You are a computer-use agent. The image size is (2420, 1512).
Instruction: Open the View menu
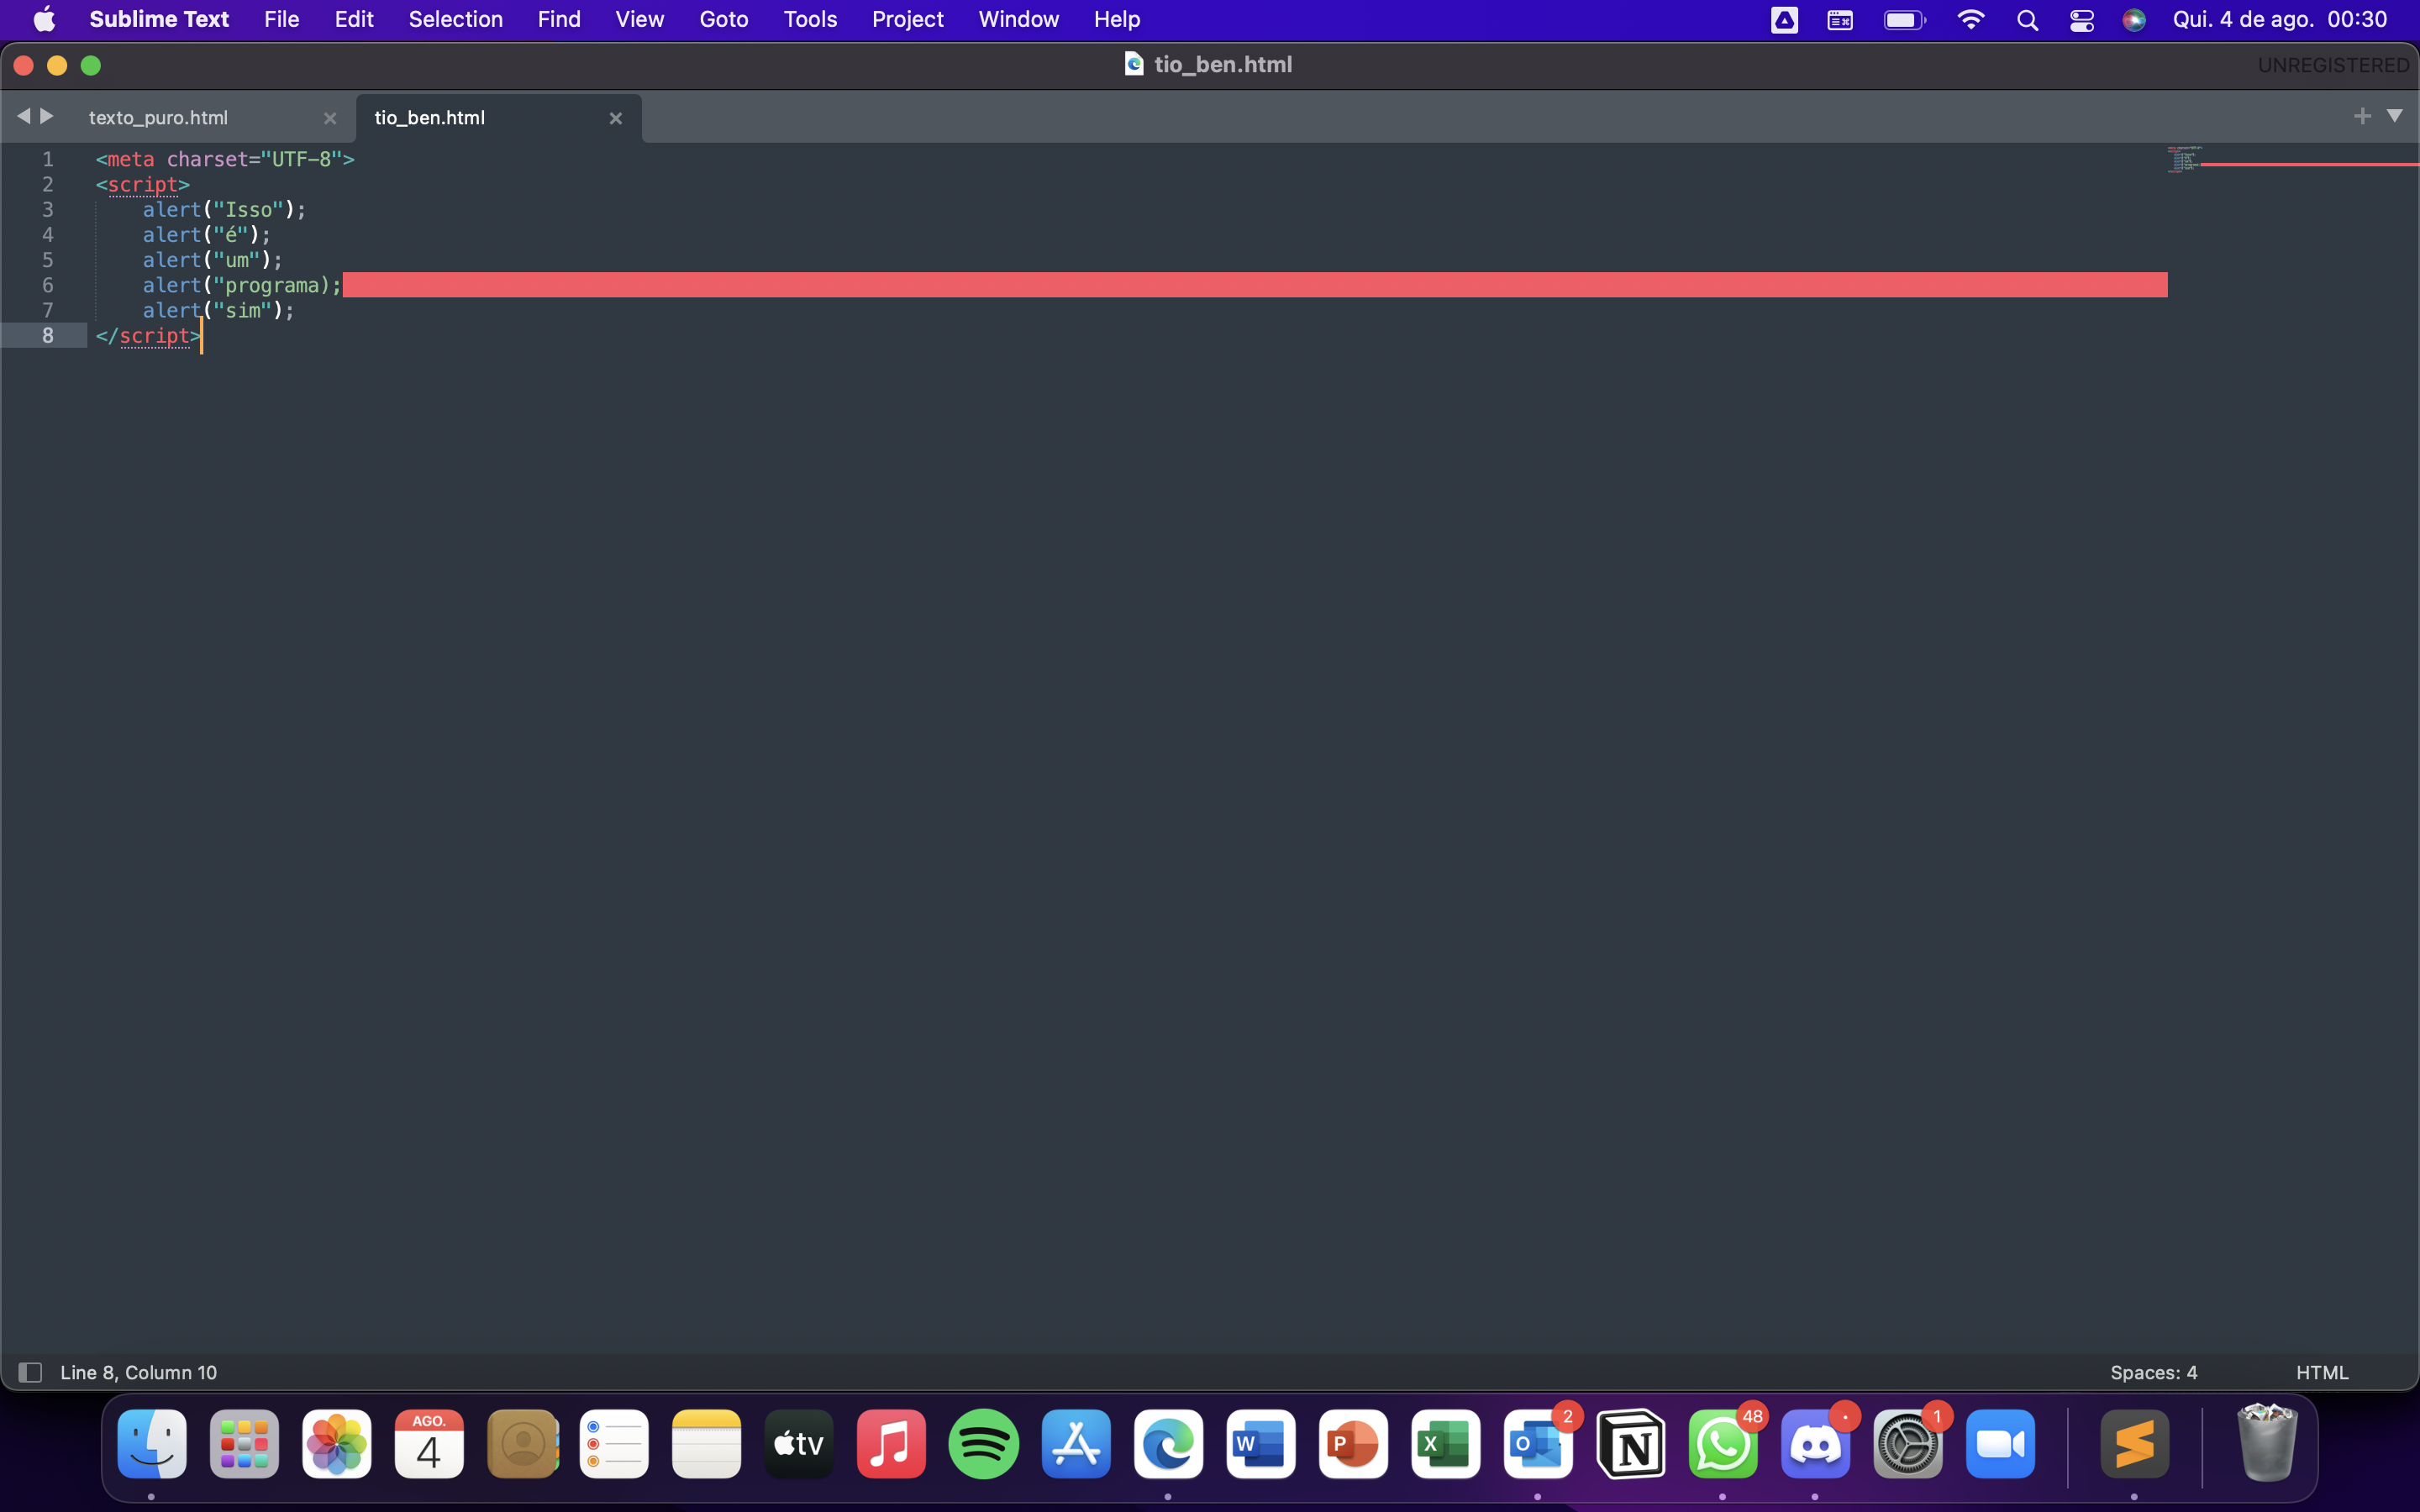point(639,19)
